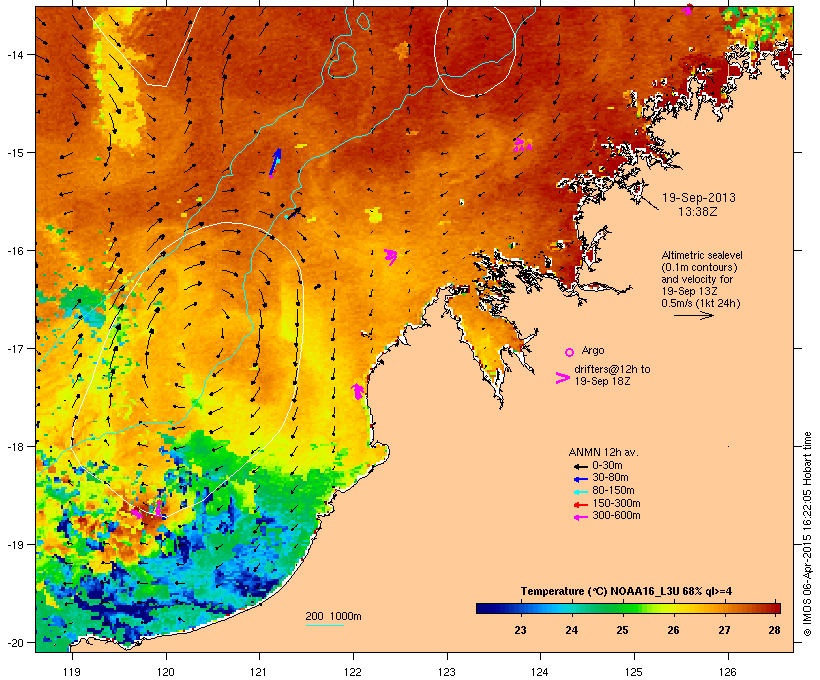Click the dark red 28°C end of colorbar

(x=775, y=608)
